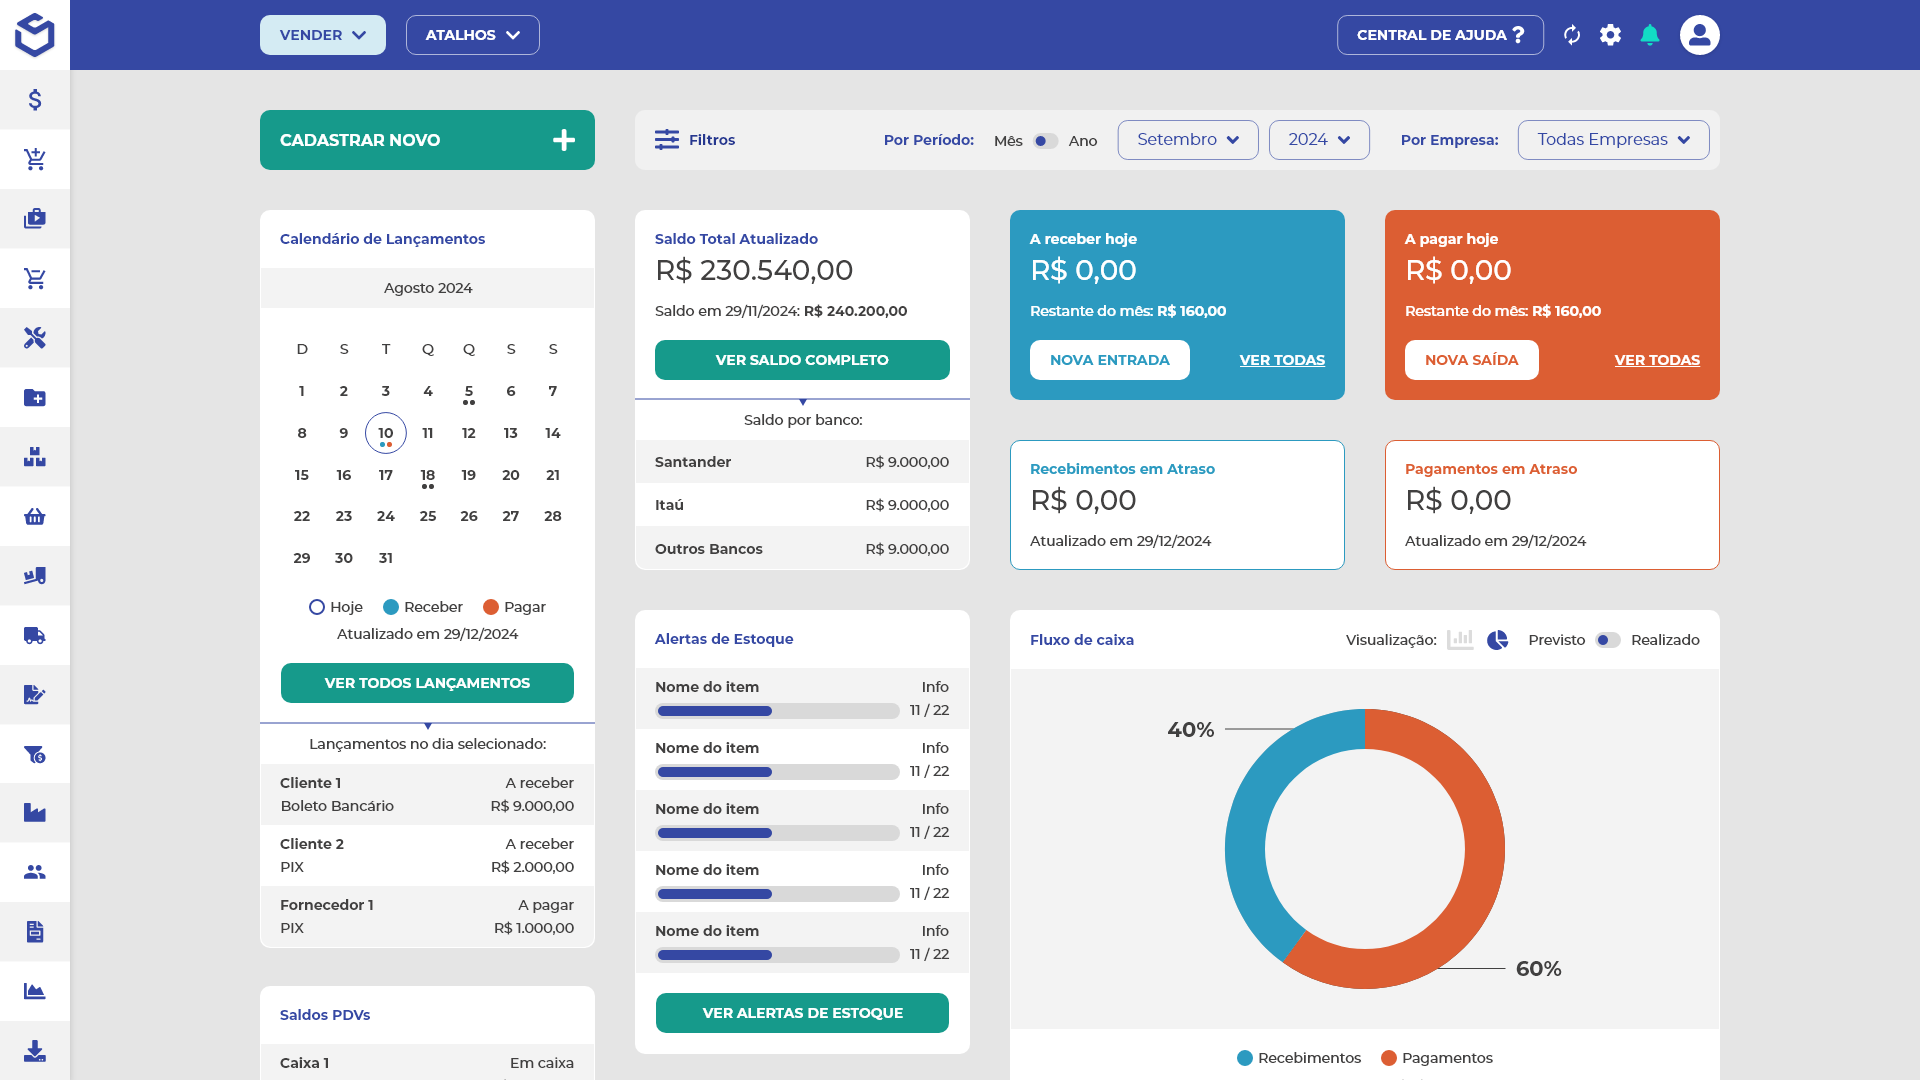Open the media briefcase sidebar icon
Screen dimensions: 1920x1080
pos(35,219)
